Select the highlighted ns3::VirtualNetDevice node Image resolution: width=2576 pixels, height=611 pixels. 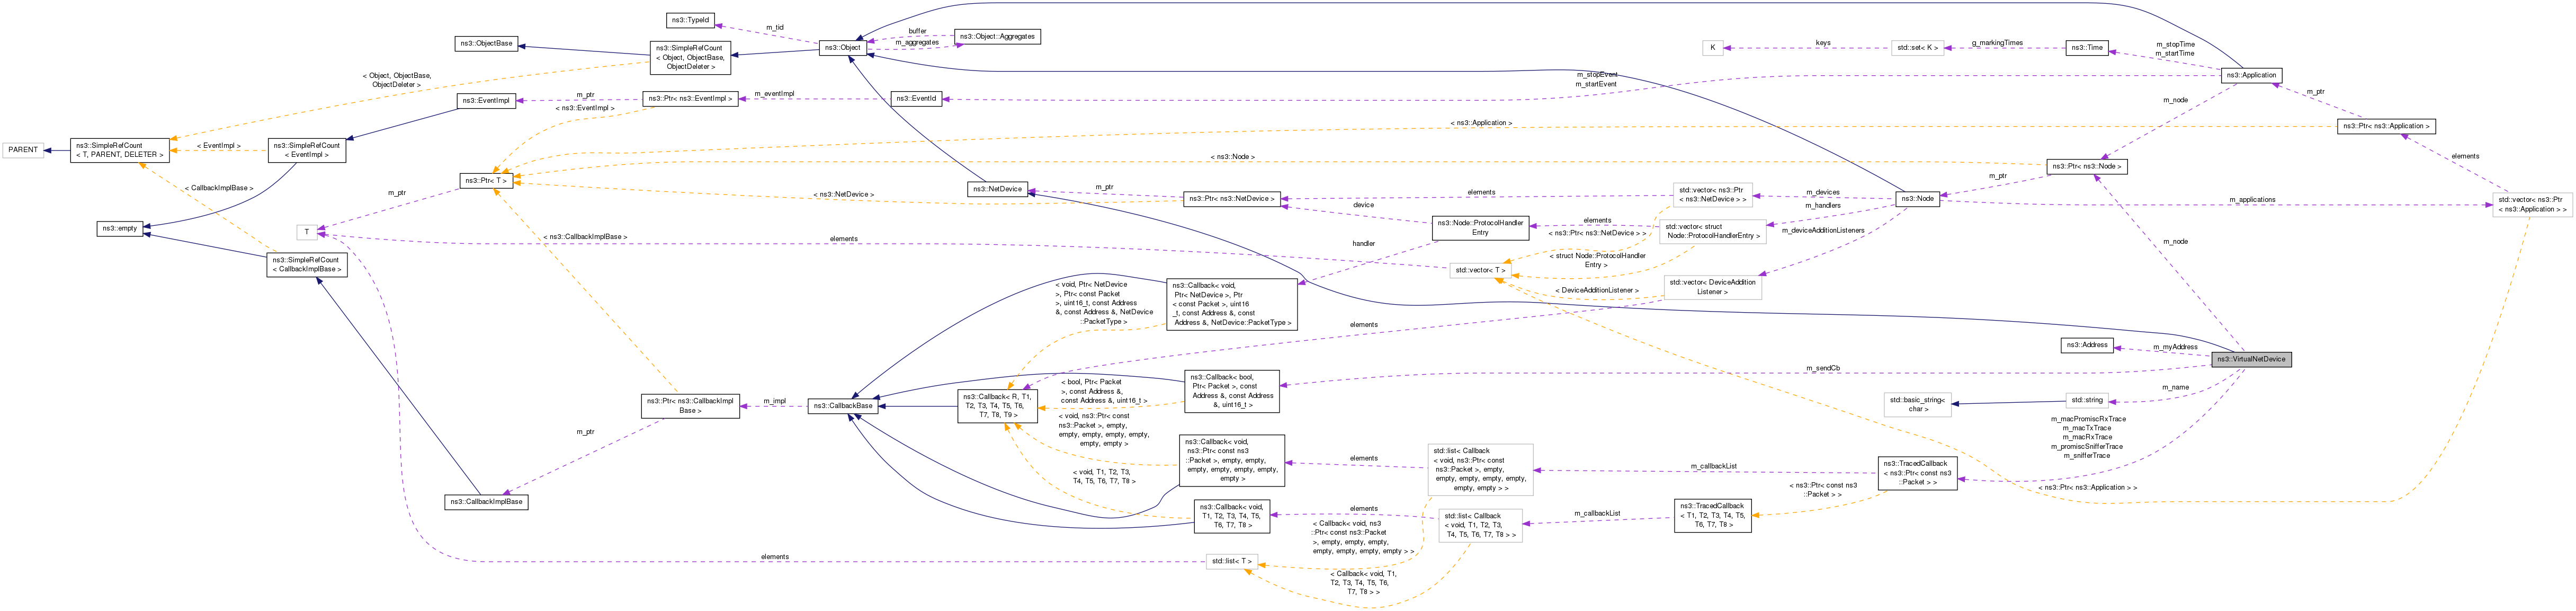2251,359
